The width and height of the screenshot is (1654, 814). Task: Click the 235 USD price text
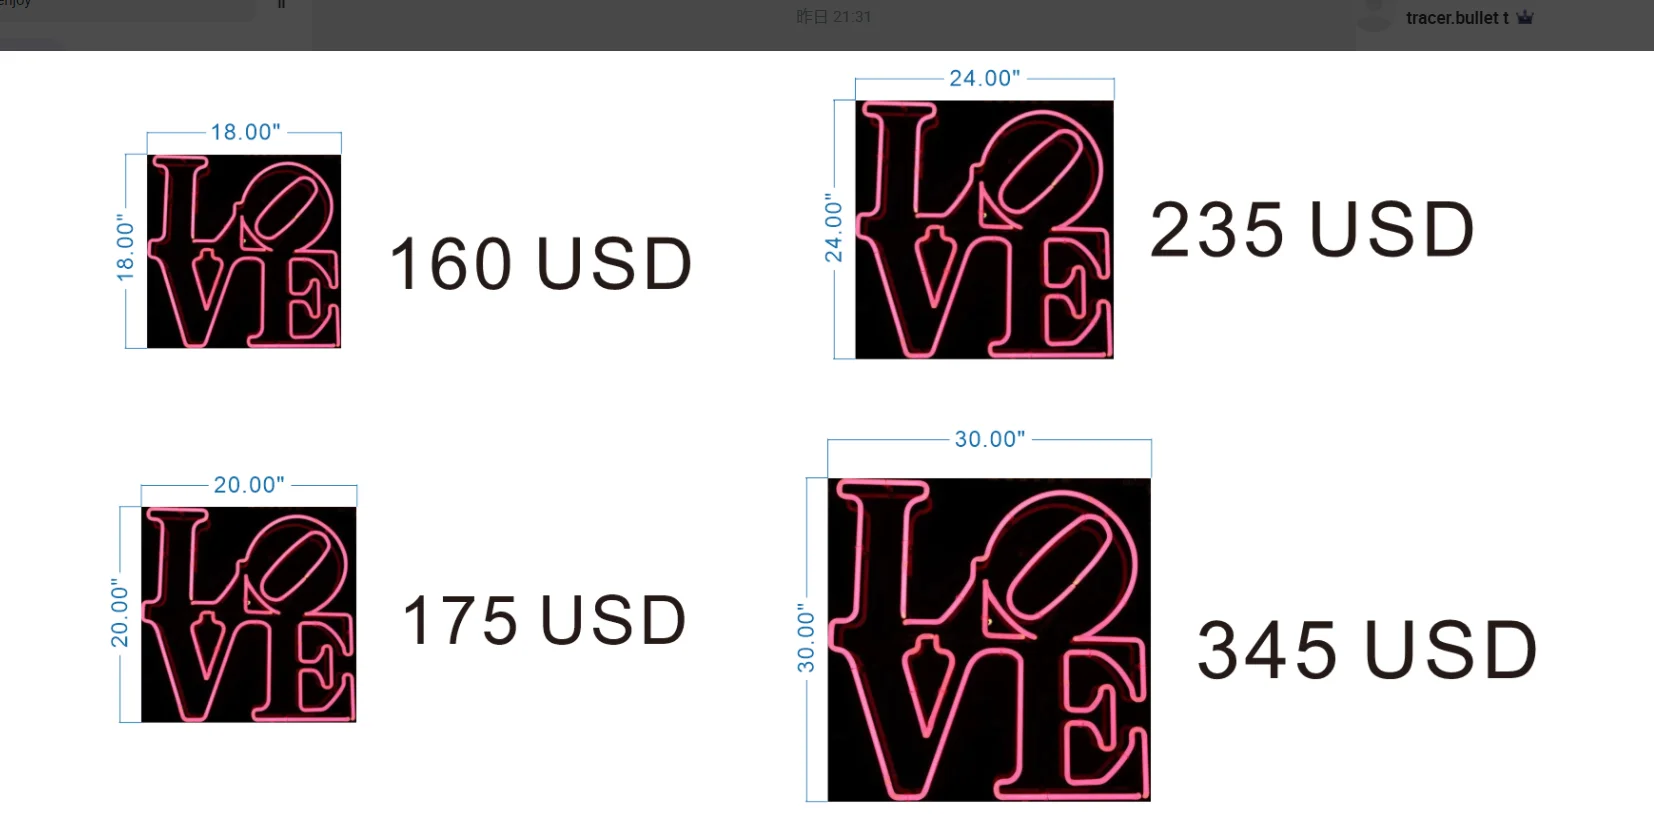pos(1312,230)
